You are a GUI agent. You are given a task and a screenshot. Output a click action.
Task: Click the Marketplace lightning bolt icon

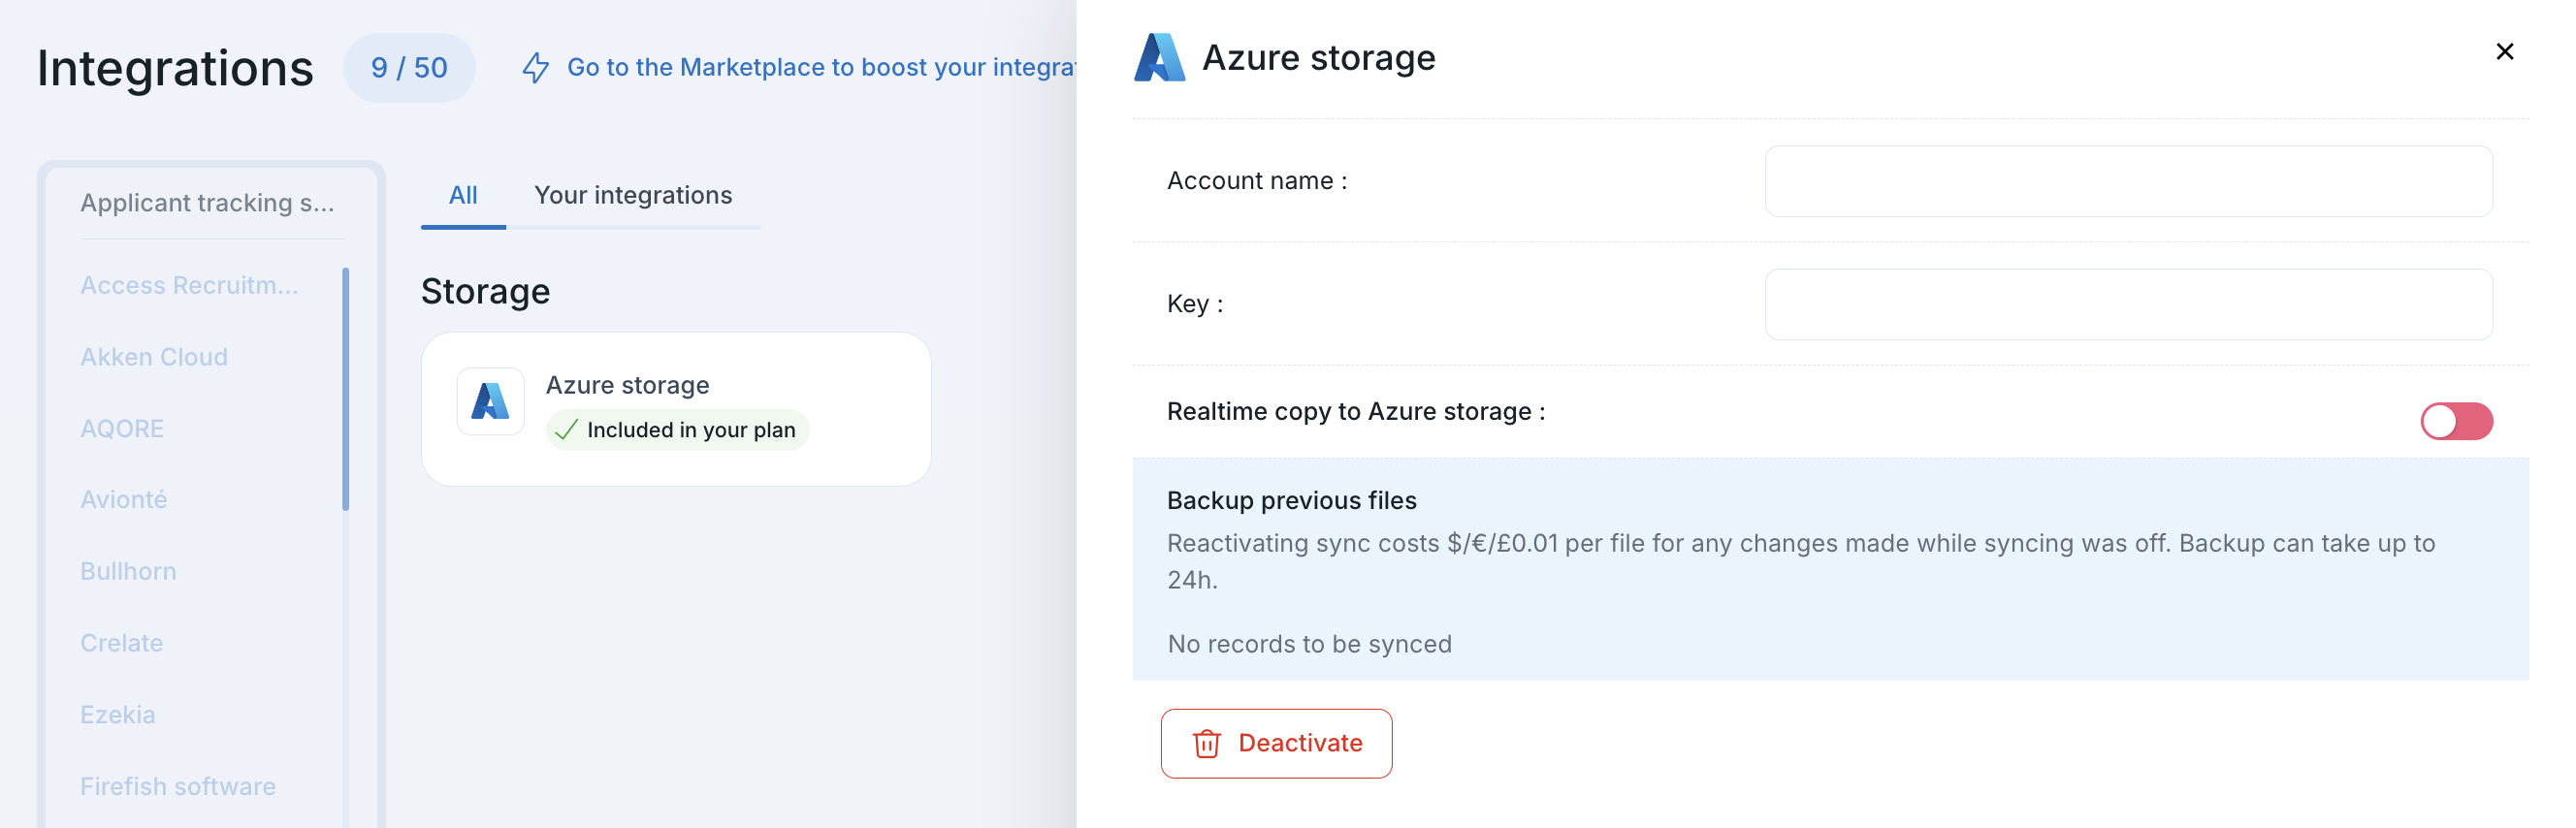click(x=536, y=67)
